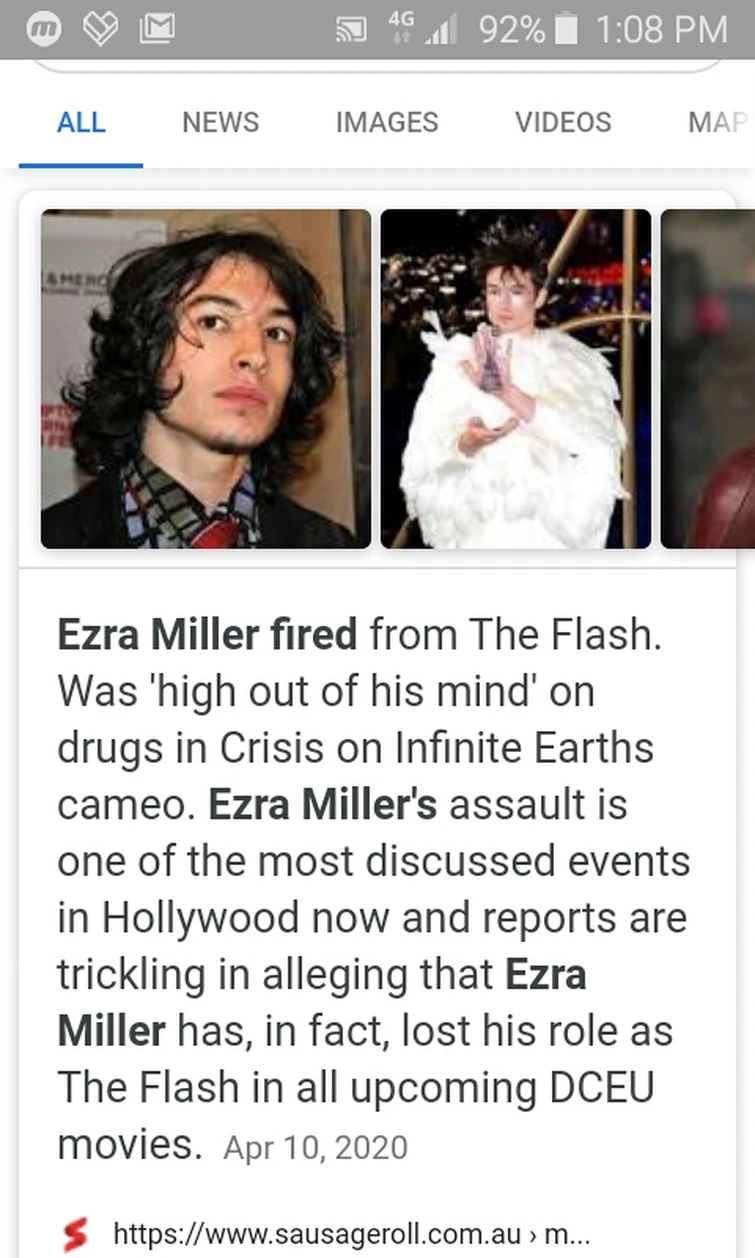Select the ALL search tab
The height and width of the screenshot is (1258, 755).
pos(81,122)
